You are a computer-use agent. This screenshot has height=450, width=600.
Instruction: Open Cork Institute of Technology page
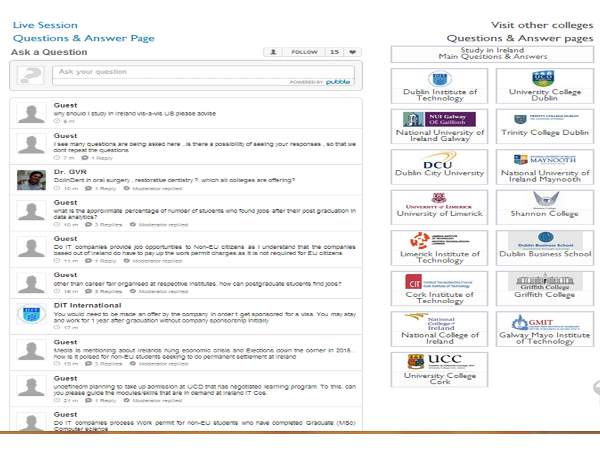[x=439, y=289]
